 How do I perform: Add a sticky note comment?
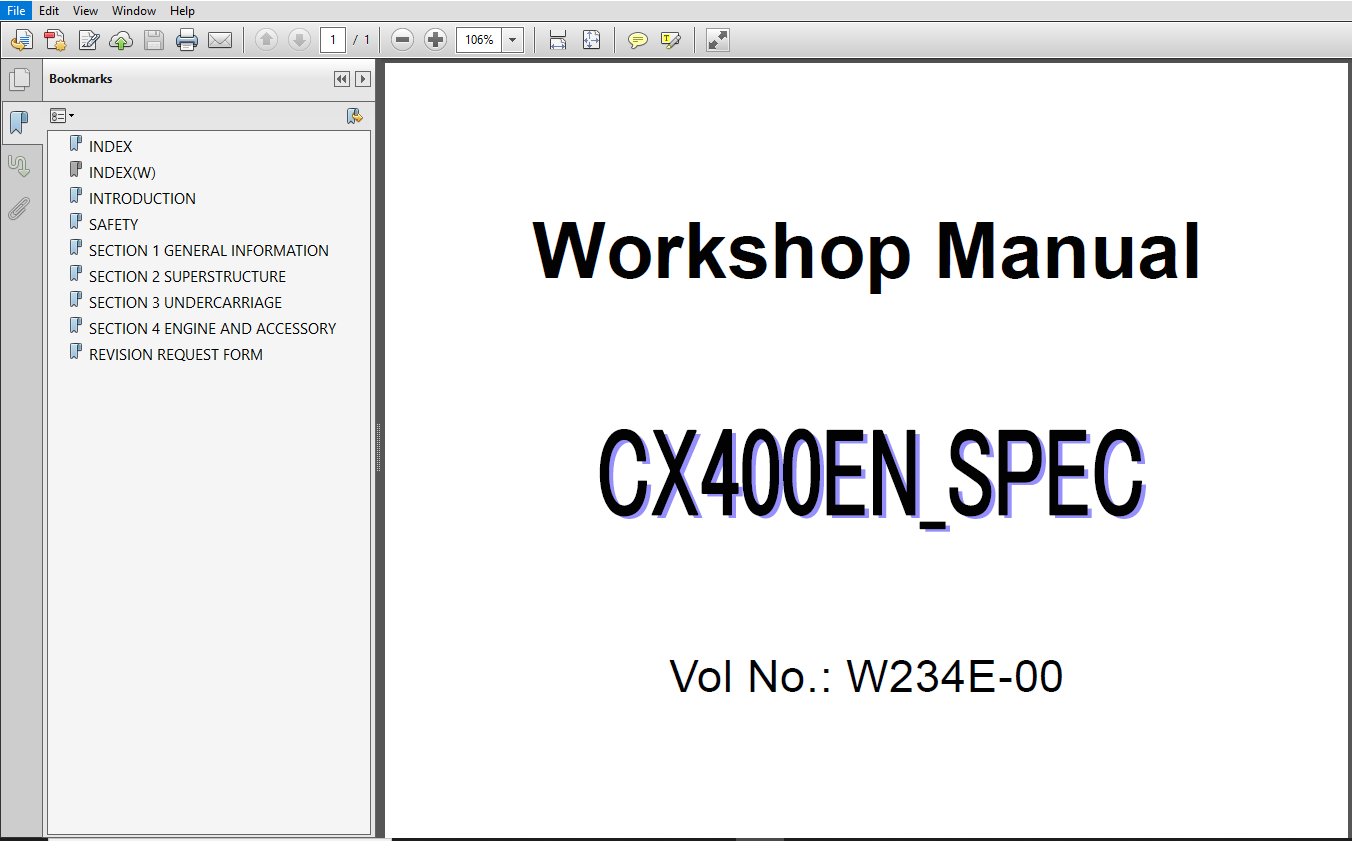[637, 40]
